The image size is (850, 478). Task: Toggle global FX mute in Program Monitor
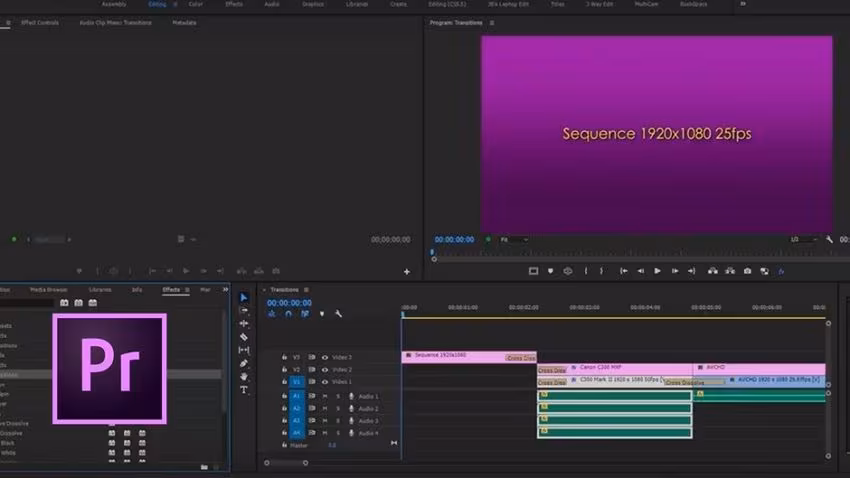pos(781,271)
